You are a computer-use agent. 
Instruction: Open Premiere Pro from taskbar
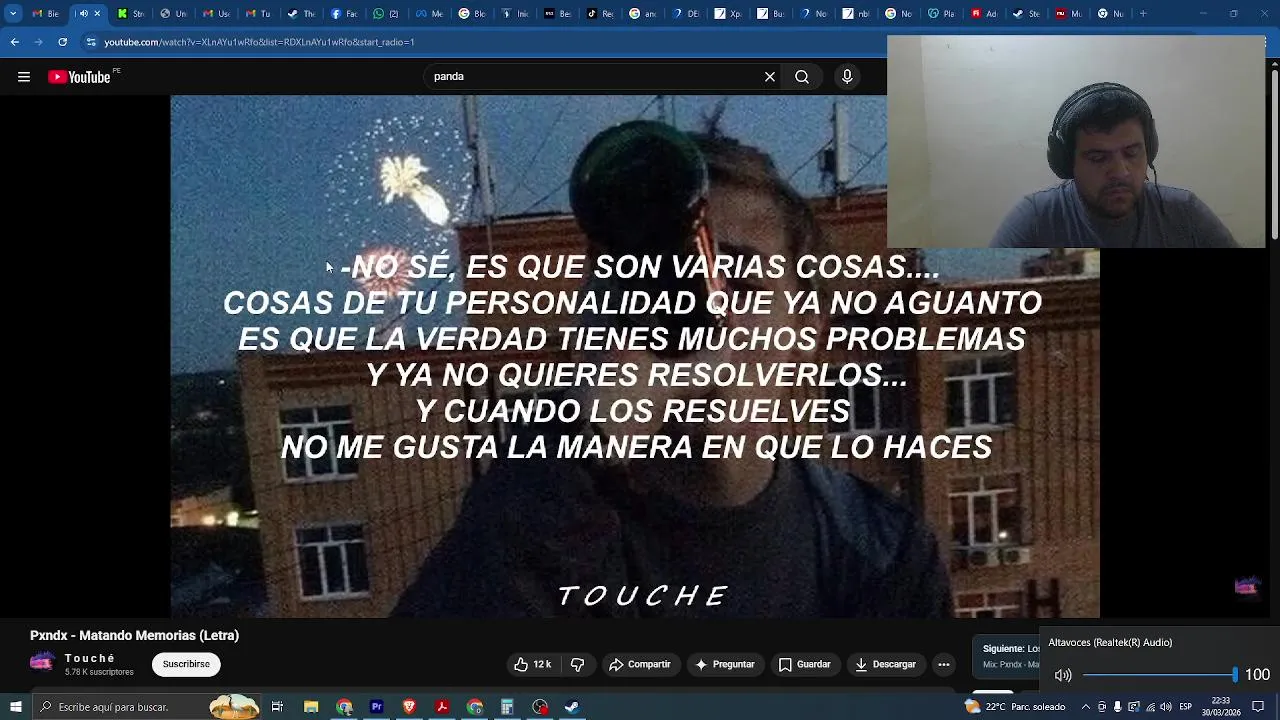click(376, 707)
